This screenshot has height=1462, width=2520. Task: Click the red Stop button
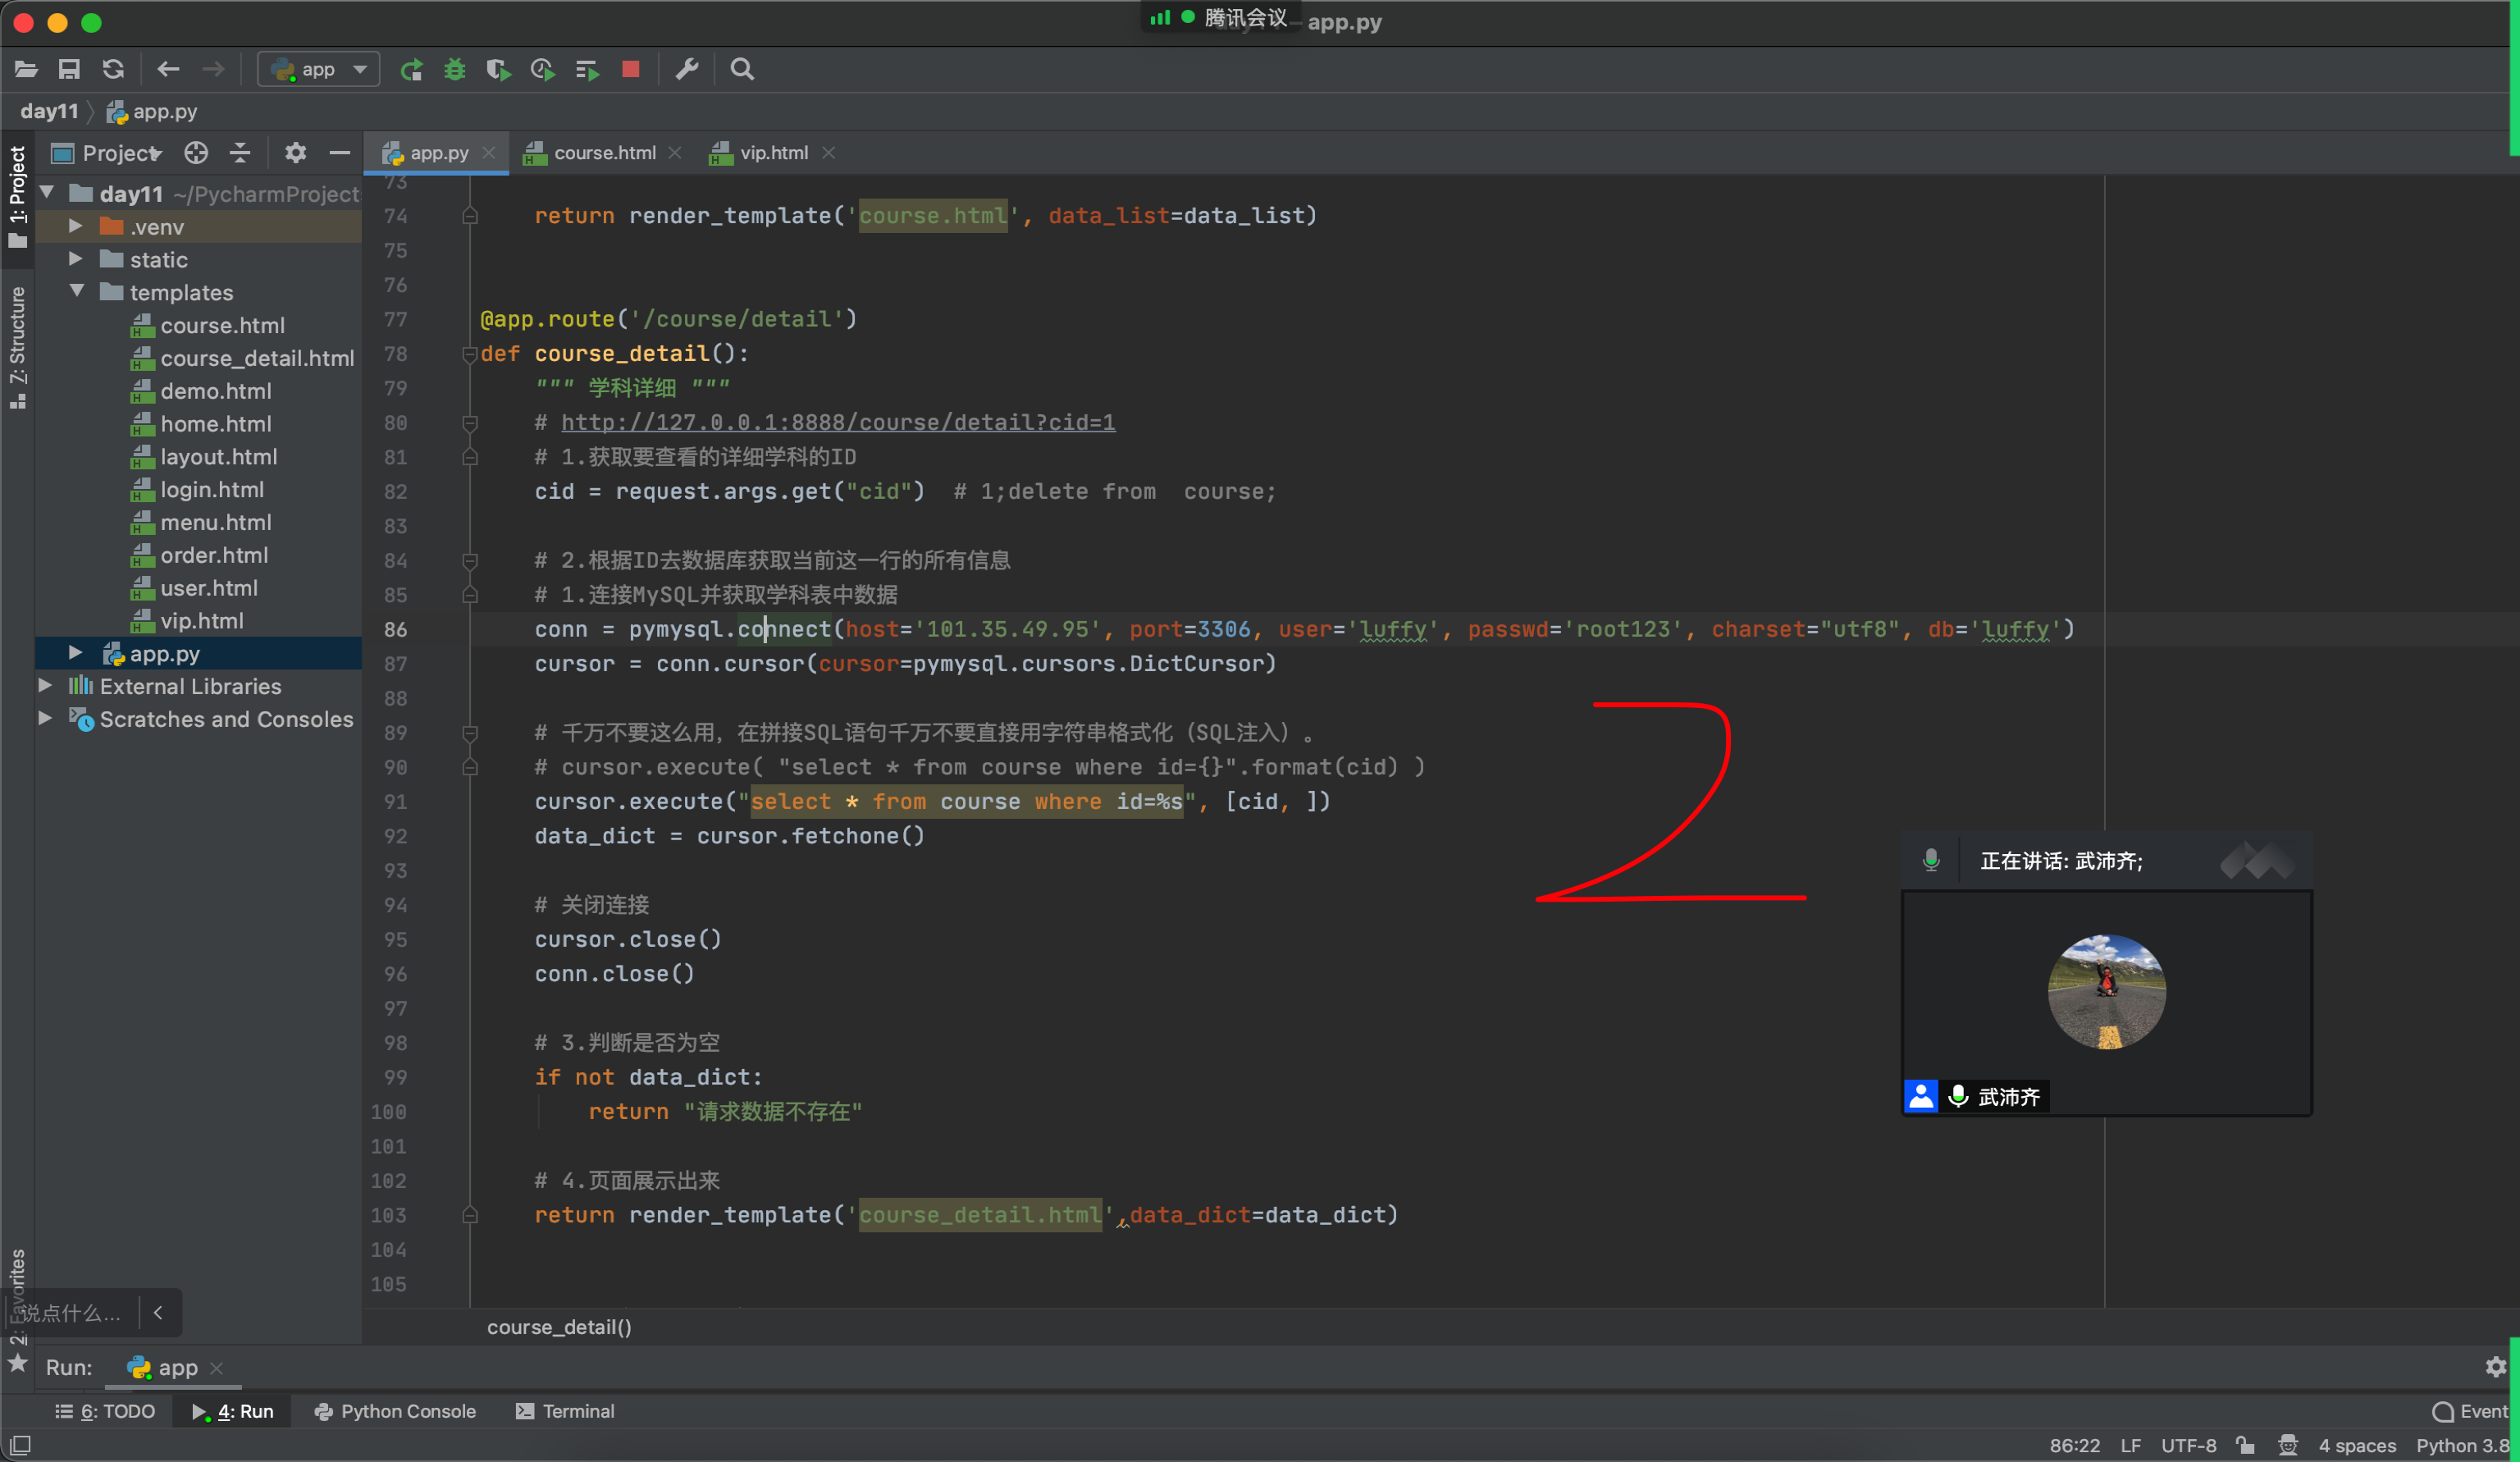630,69
